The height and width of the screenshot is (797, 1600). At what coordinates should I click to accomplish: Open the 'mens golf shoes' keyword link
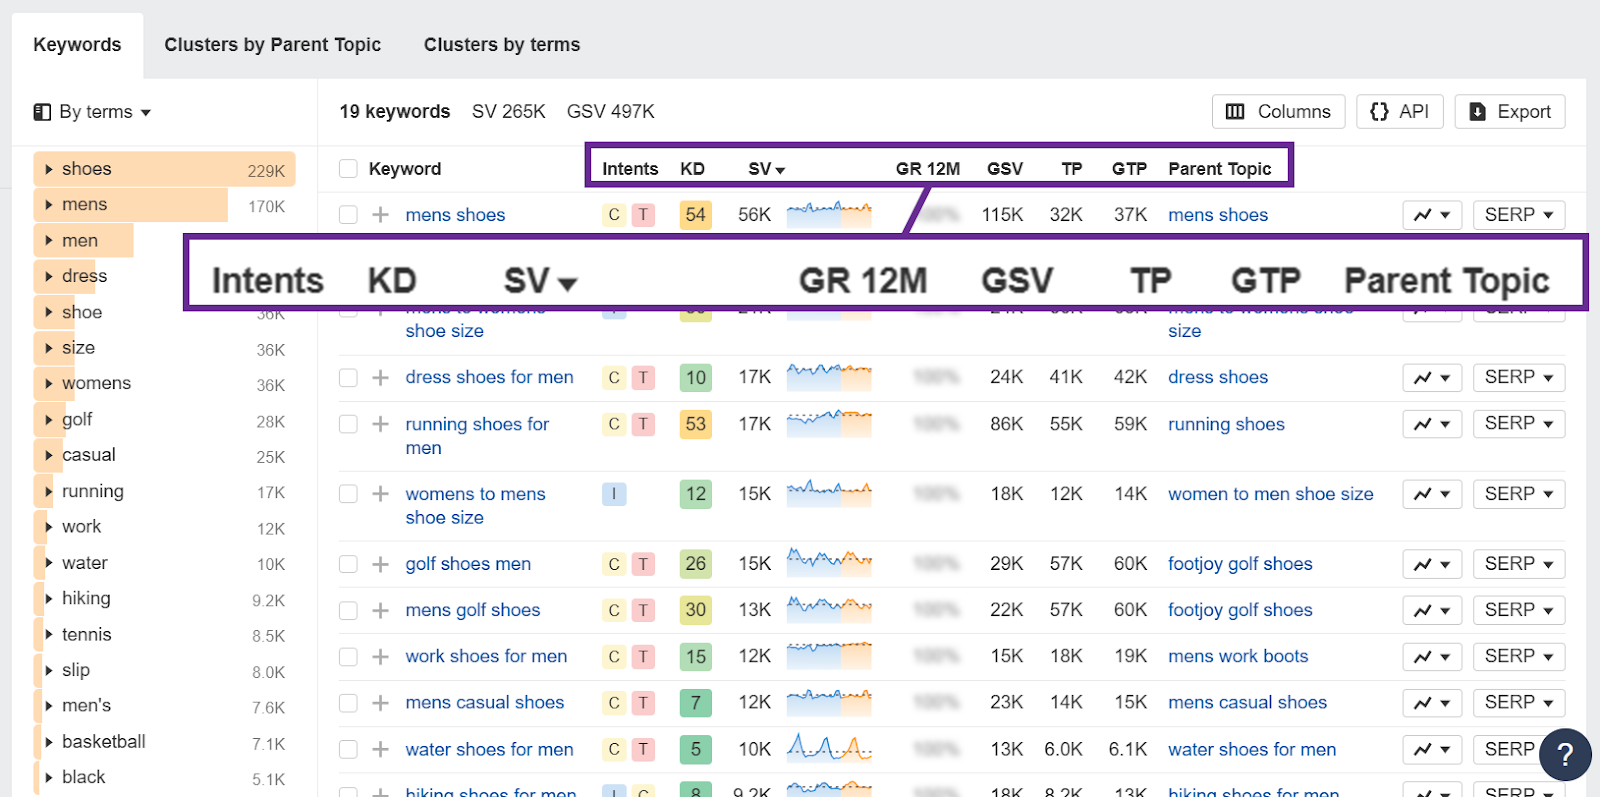473,610
